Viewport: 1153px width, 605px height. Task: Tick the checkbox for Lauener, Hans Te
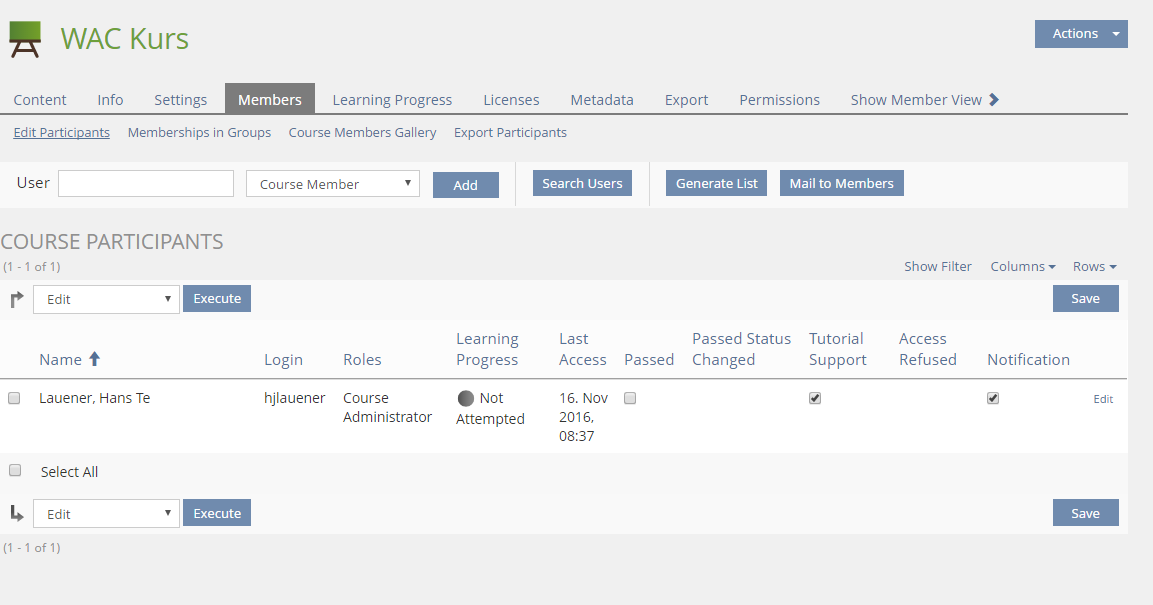pyautogui.click(x=14, y=398)
